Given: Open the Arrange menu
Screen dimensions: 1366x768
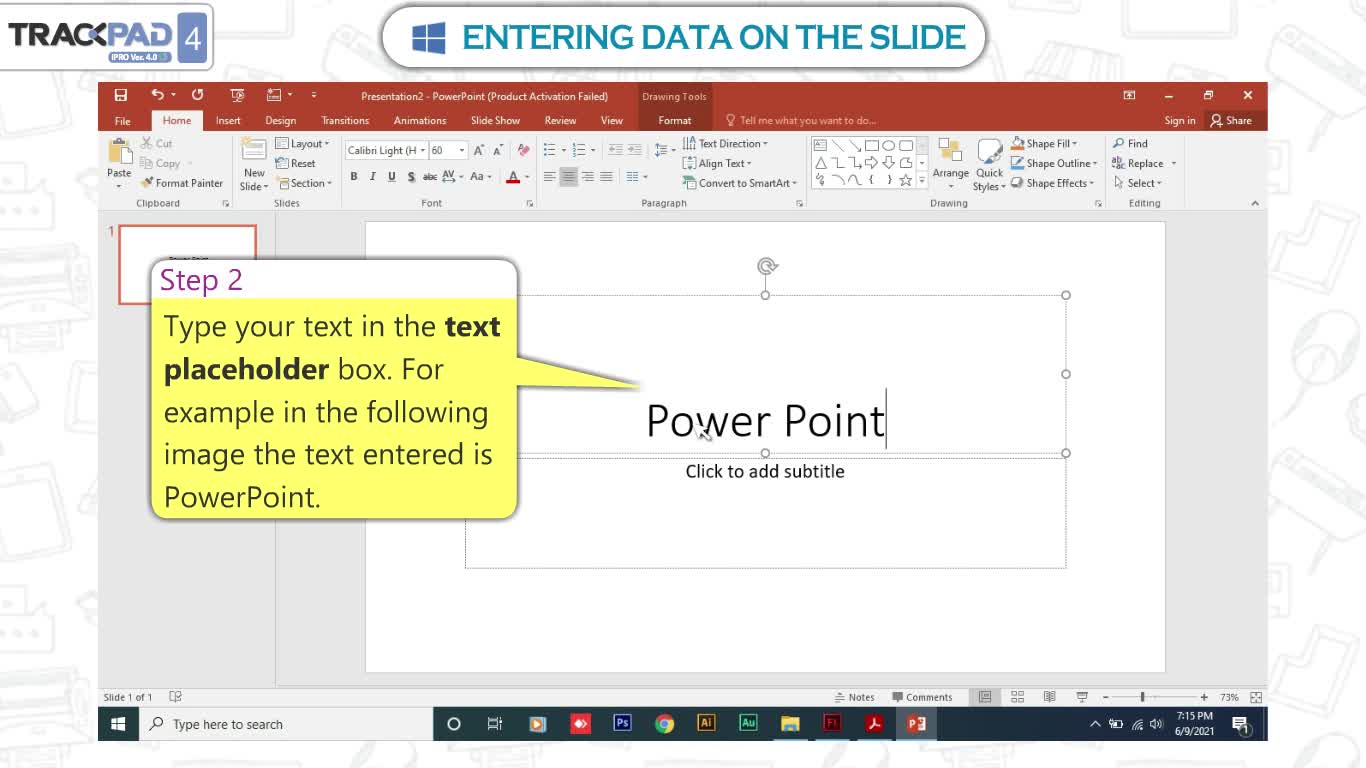Looking at the screenshot, I should pyautogui.click(x=950, y=164).
